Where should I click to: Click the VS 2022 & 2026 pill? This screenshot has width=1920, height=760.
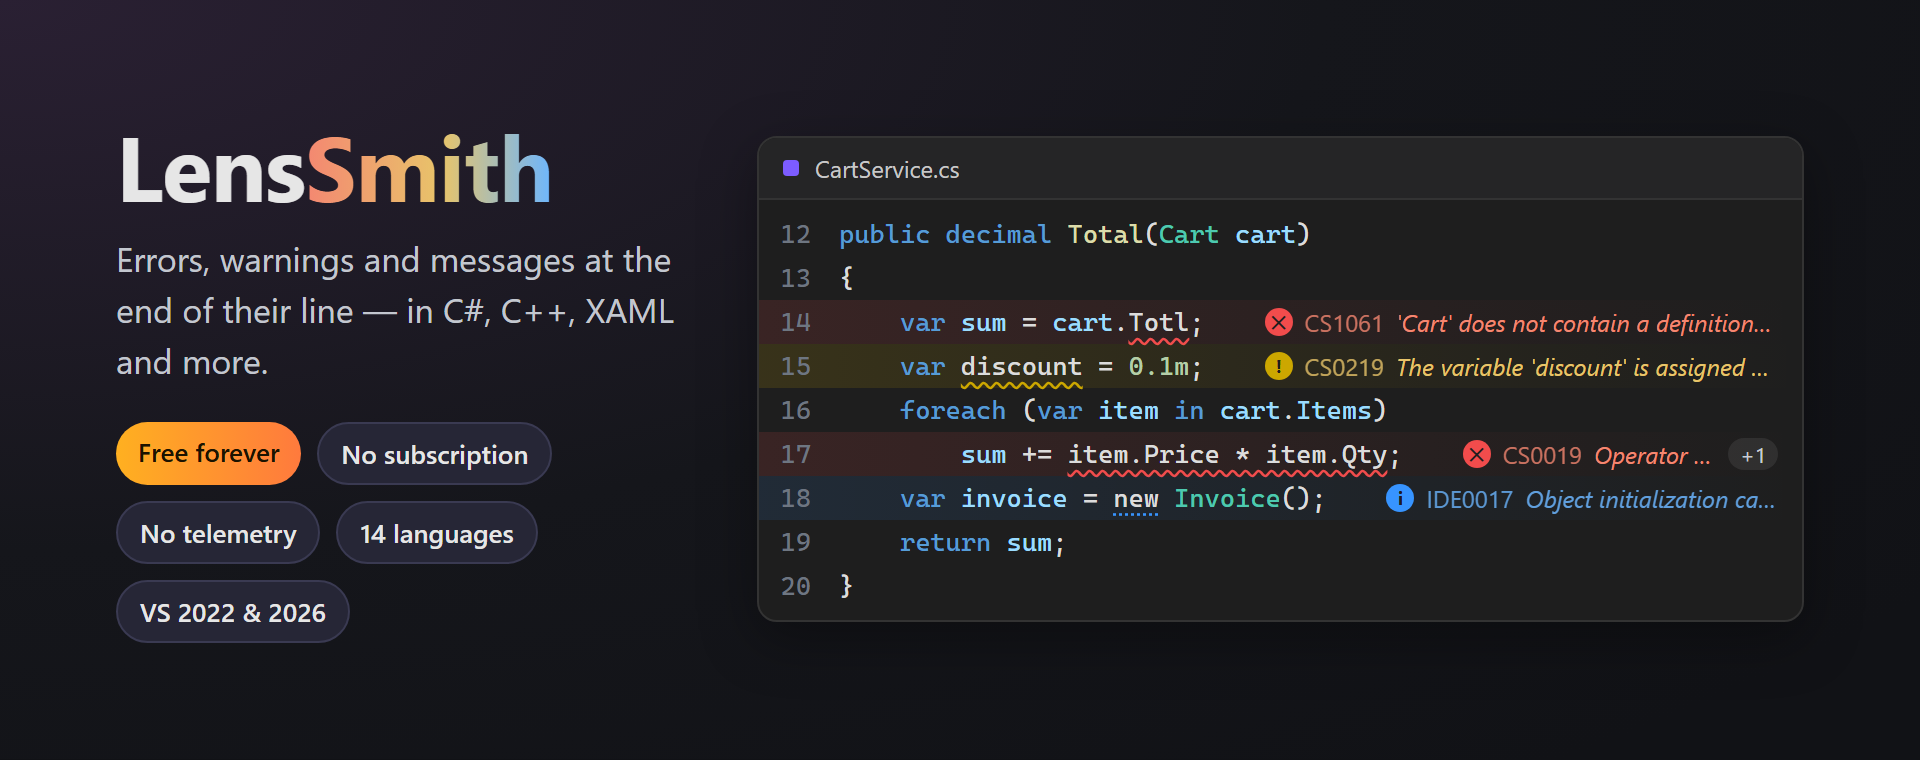pyautogui.click(x=233, y=612)
